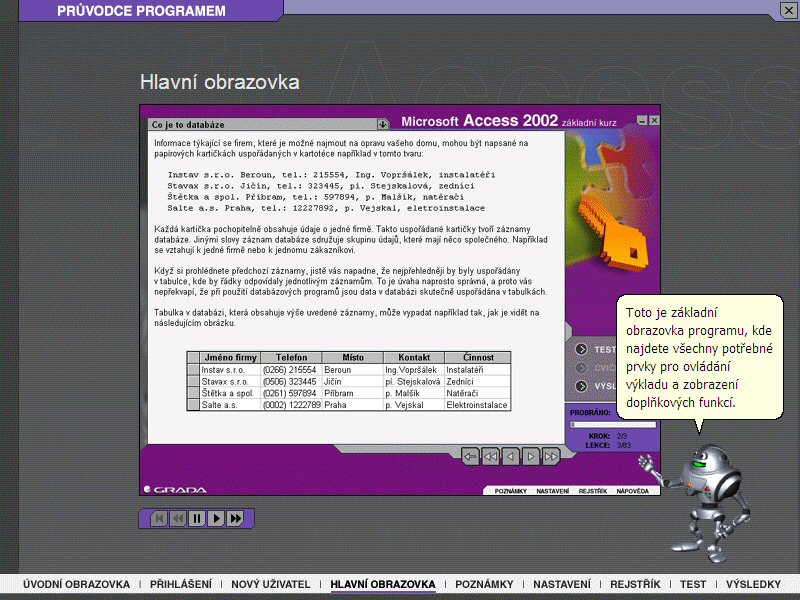View the Výsledky tab
Screen dimensions: 800x600
click(x=754, y=584)
